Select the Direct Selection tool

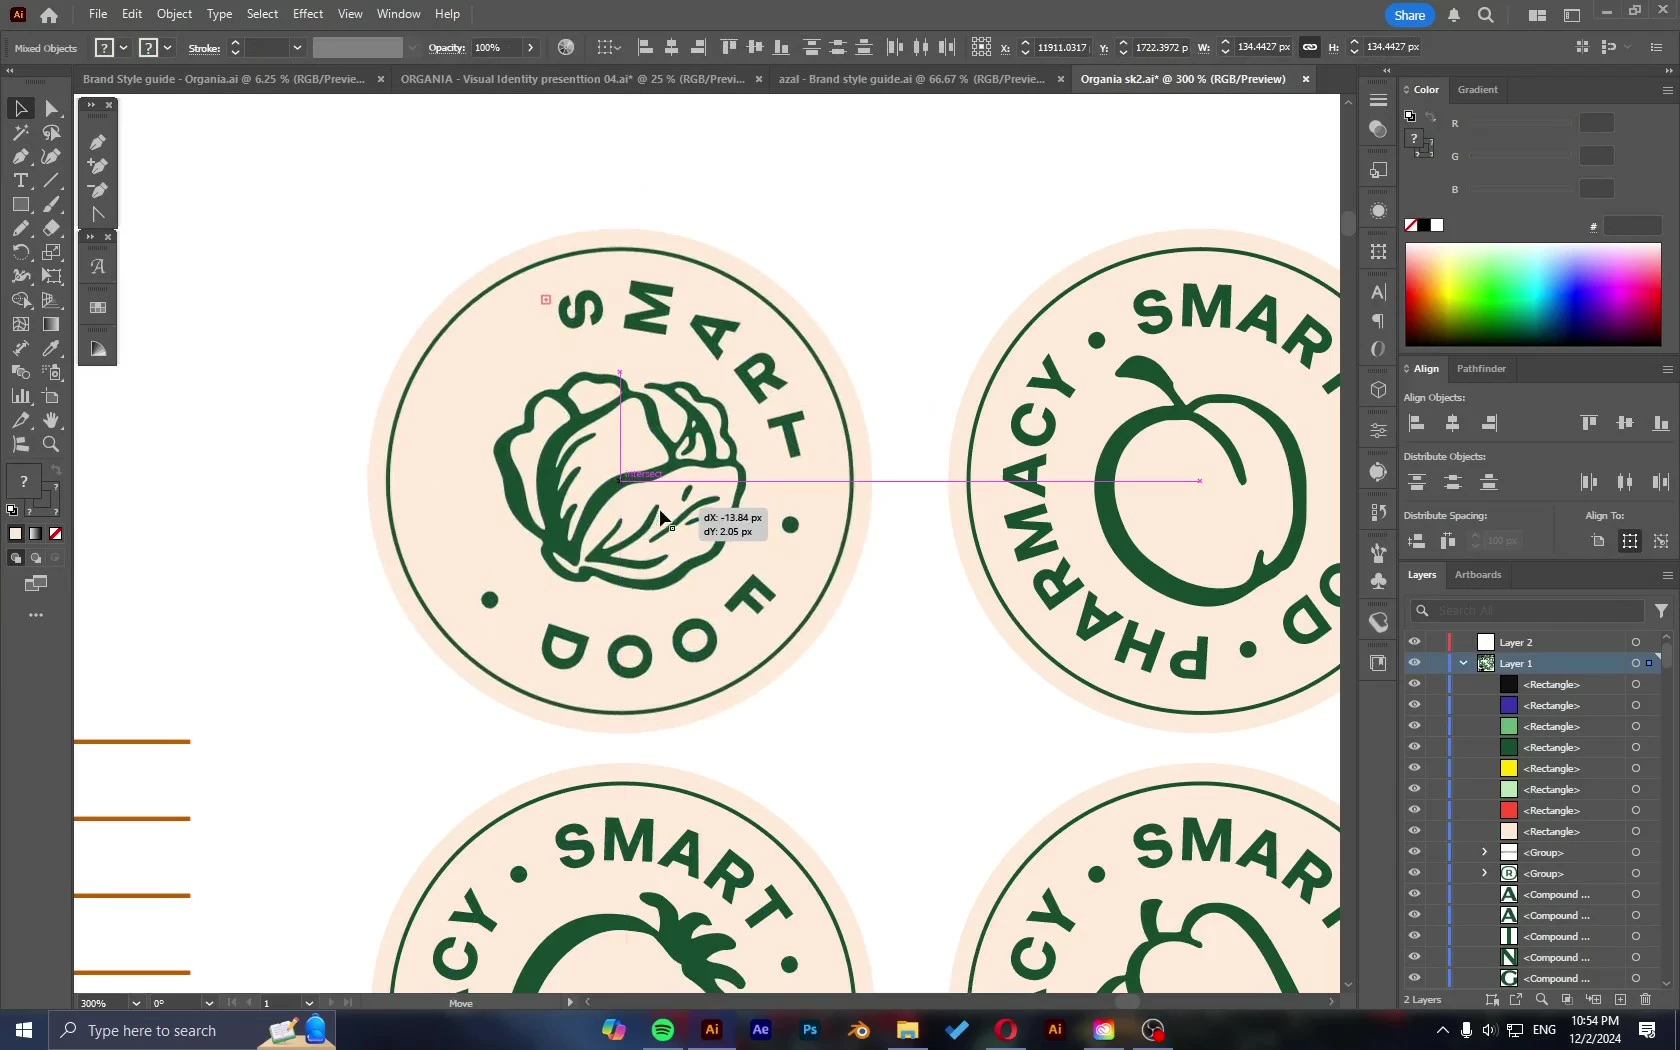[52, 108]
